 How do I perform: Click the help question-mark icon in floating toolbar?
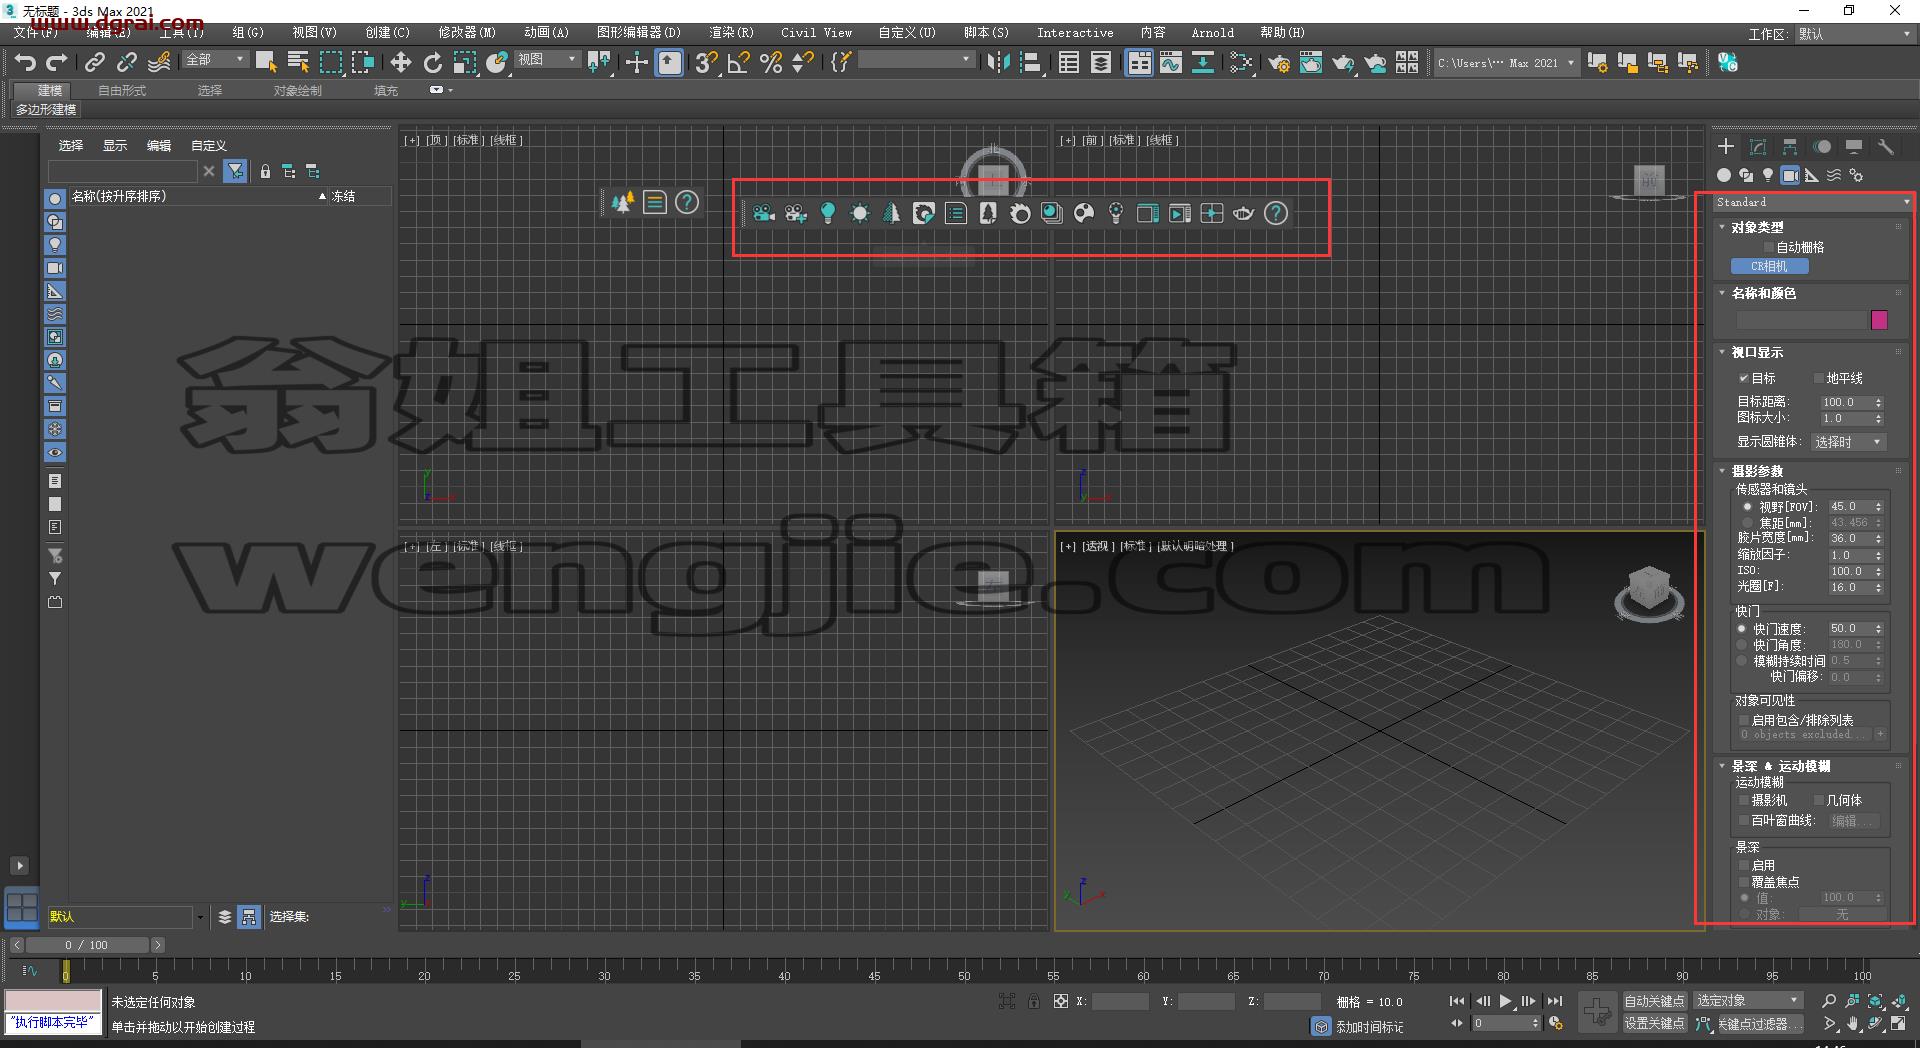(1276, 213)
